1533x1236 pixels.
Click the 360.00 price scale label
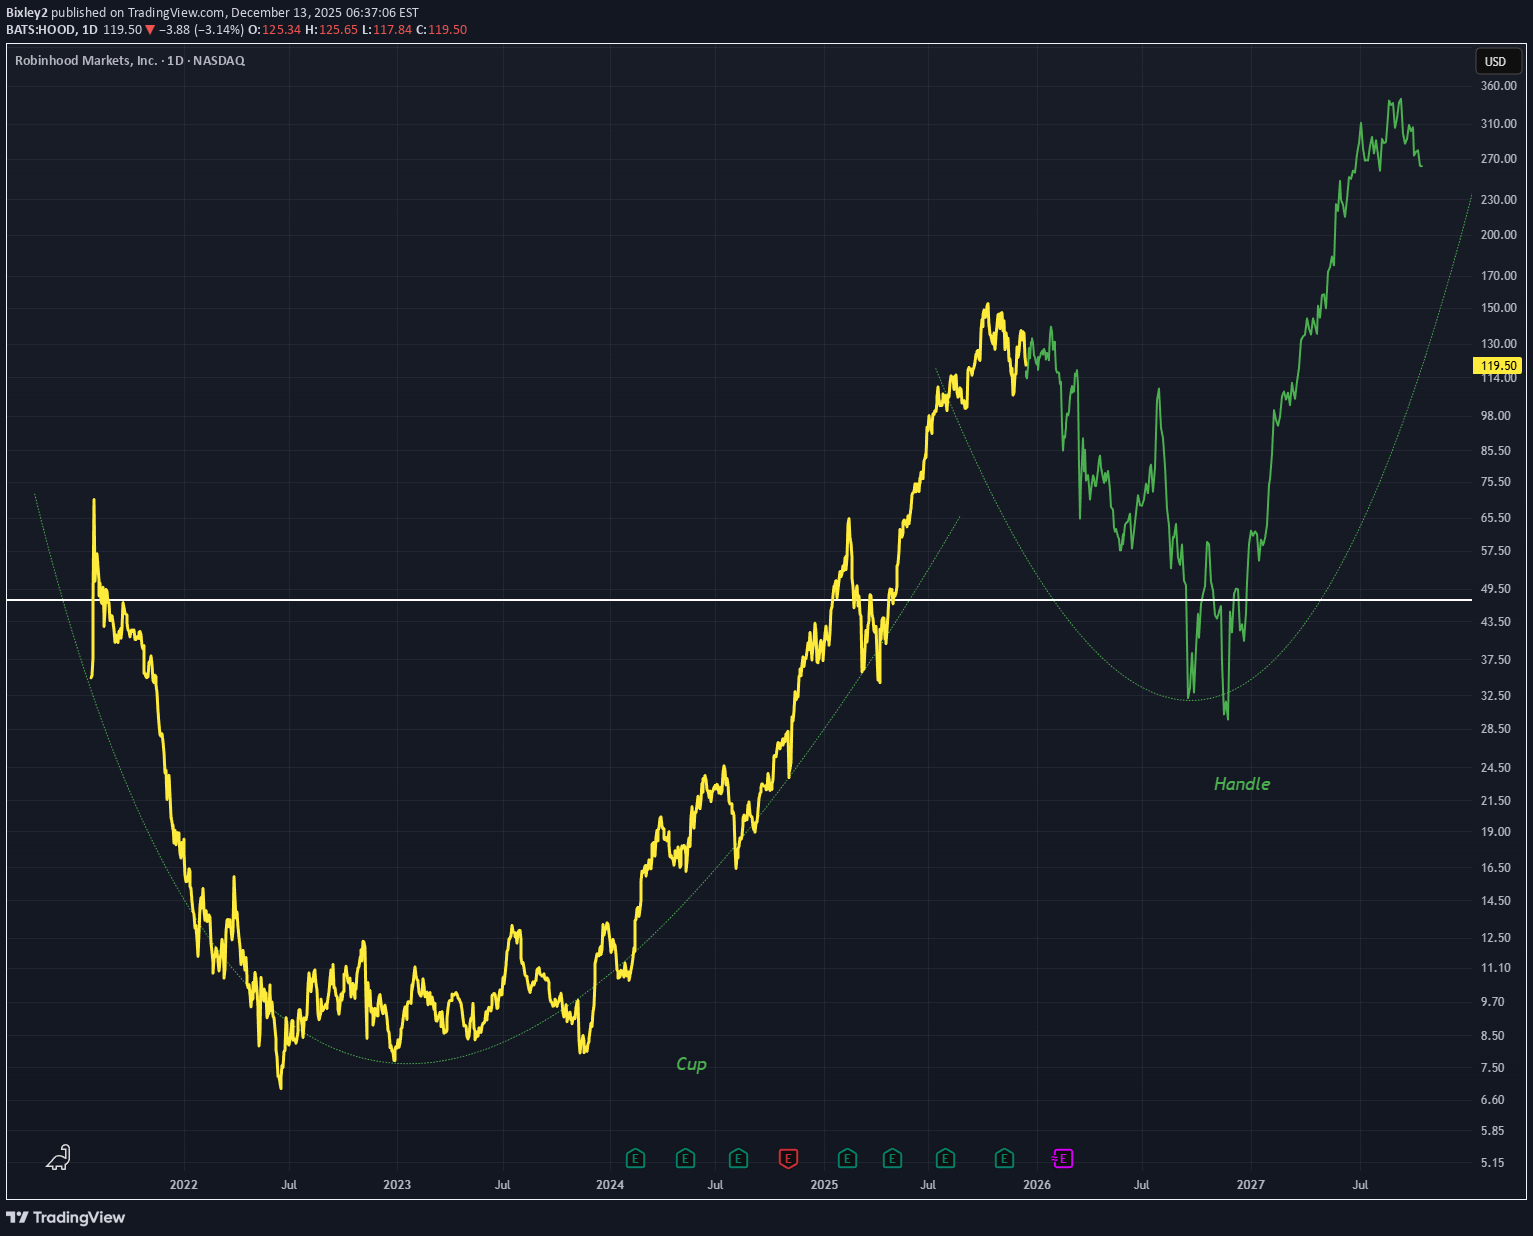[1498, 86]
